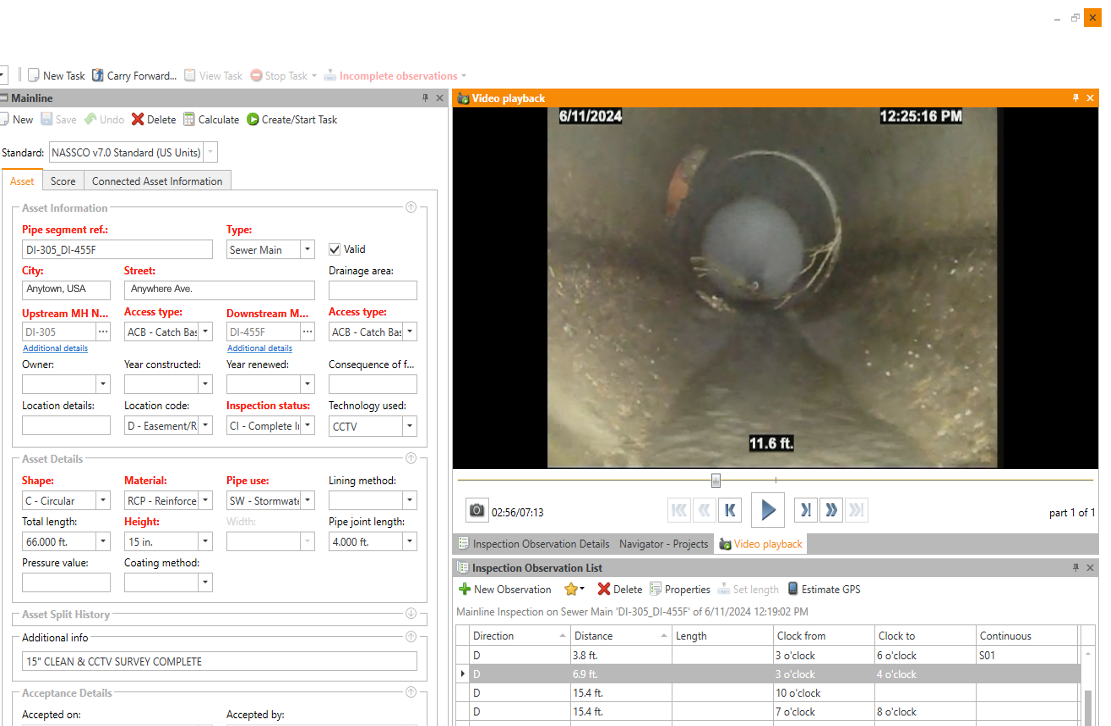This screenshot has width=1111, height=726.
Task: Toggle the Valid checkbox
Action: click(335, 250)
